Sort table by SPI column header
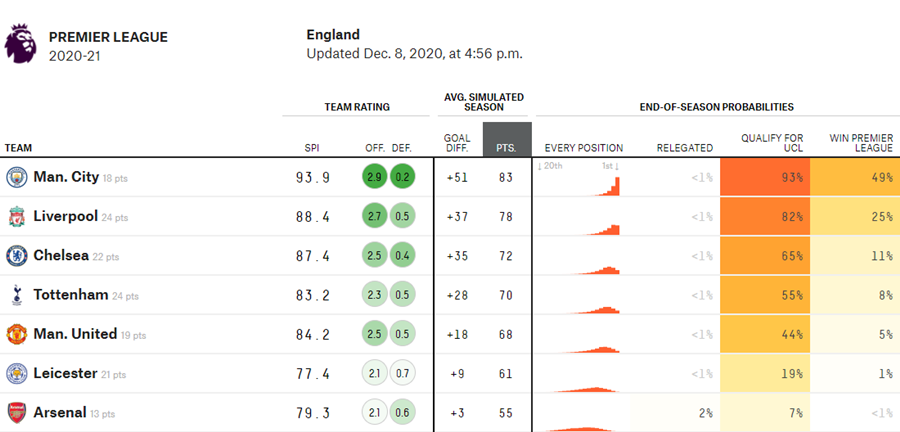 (312, 148)
